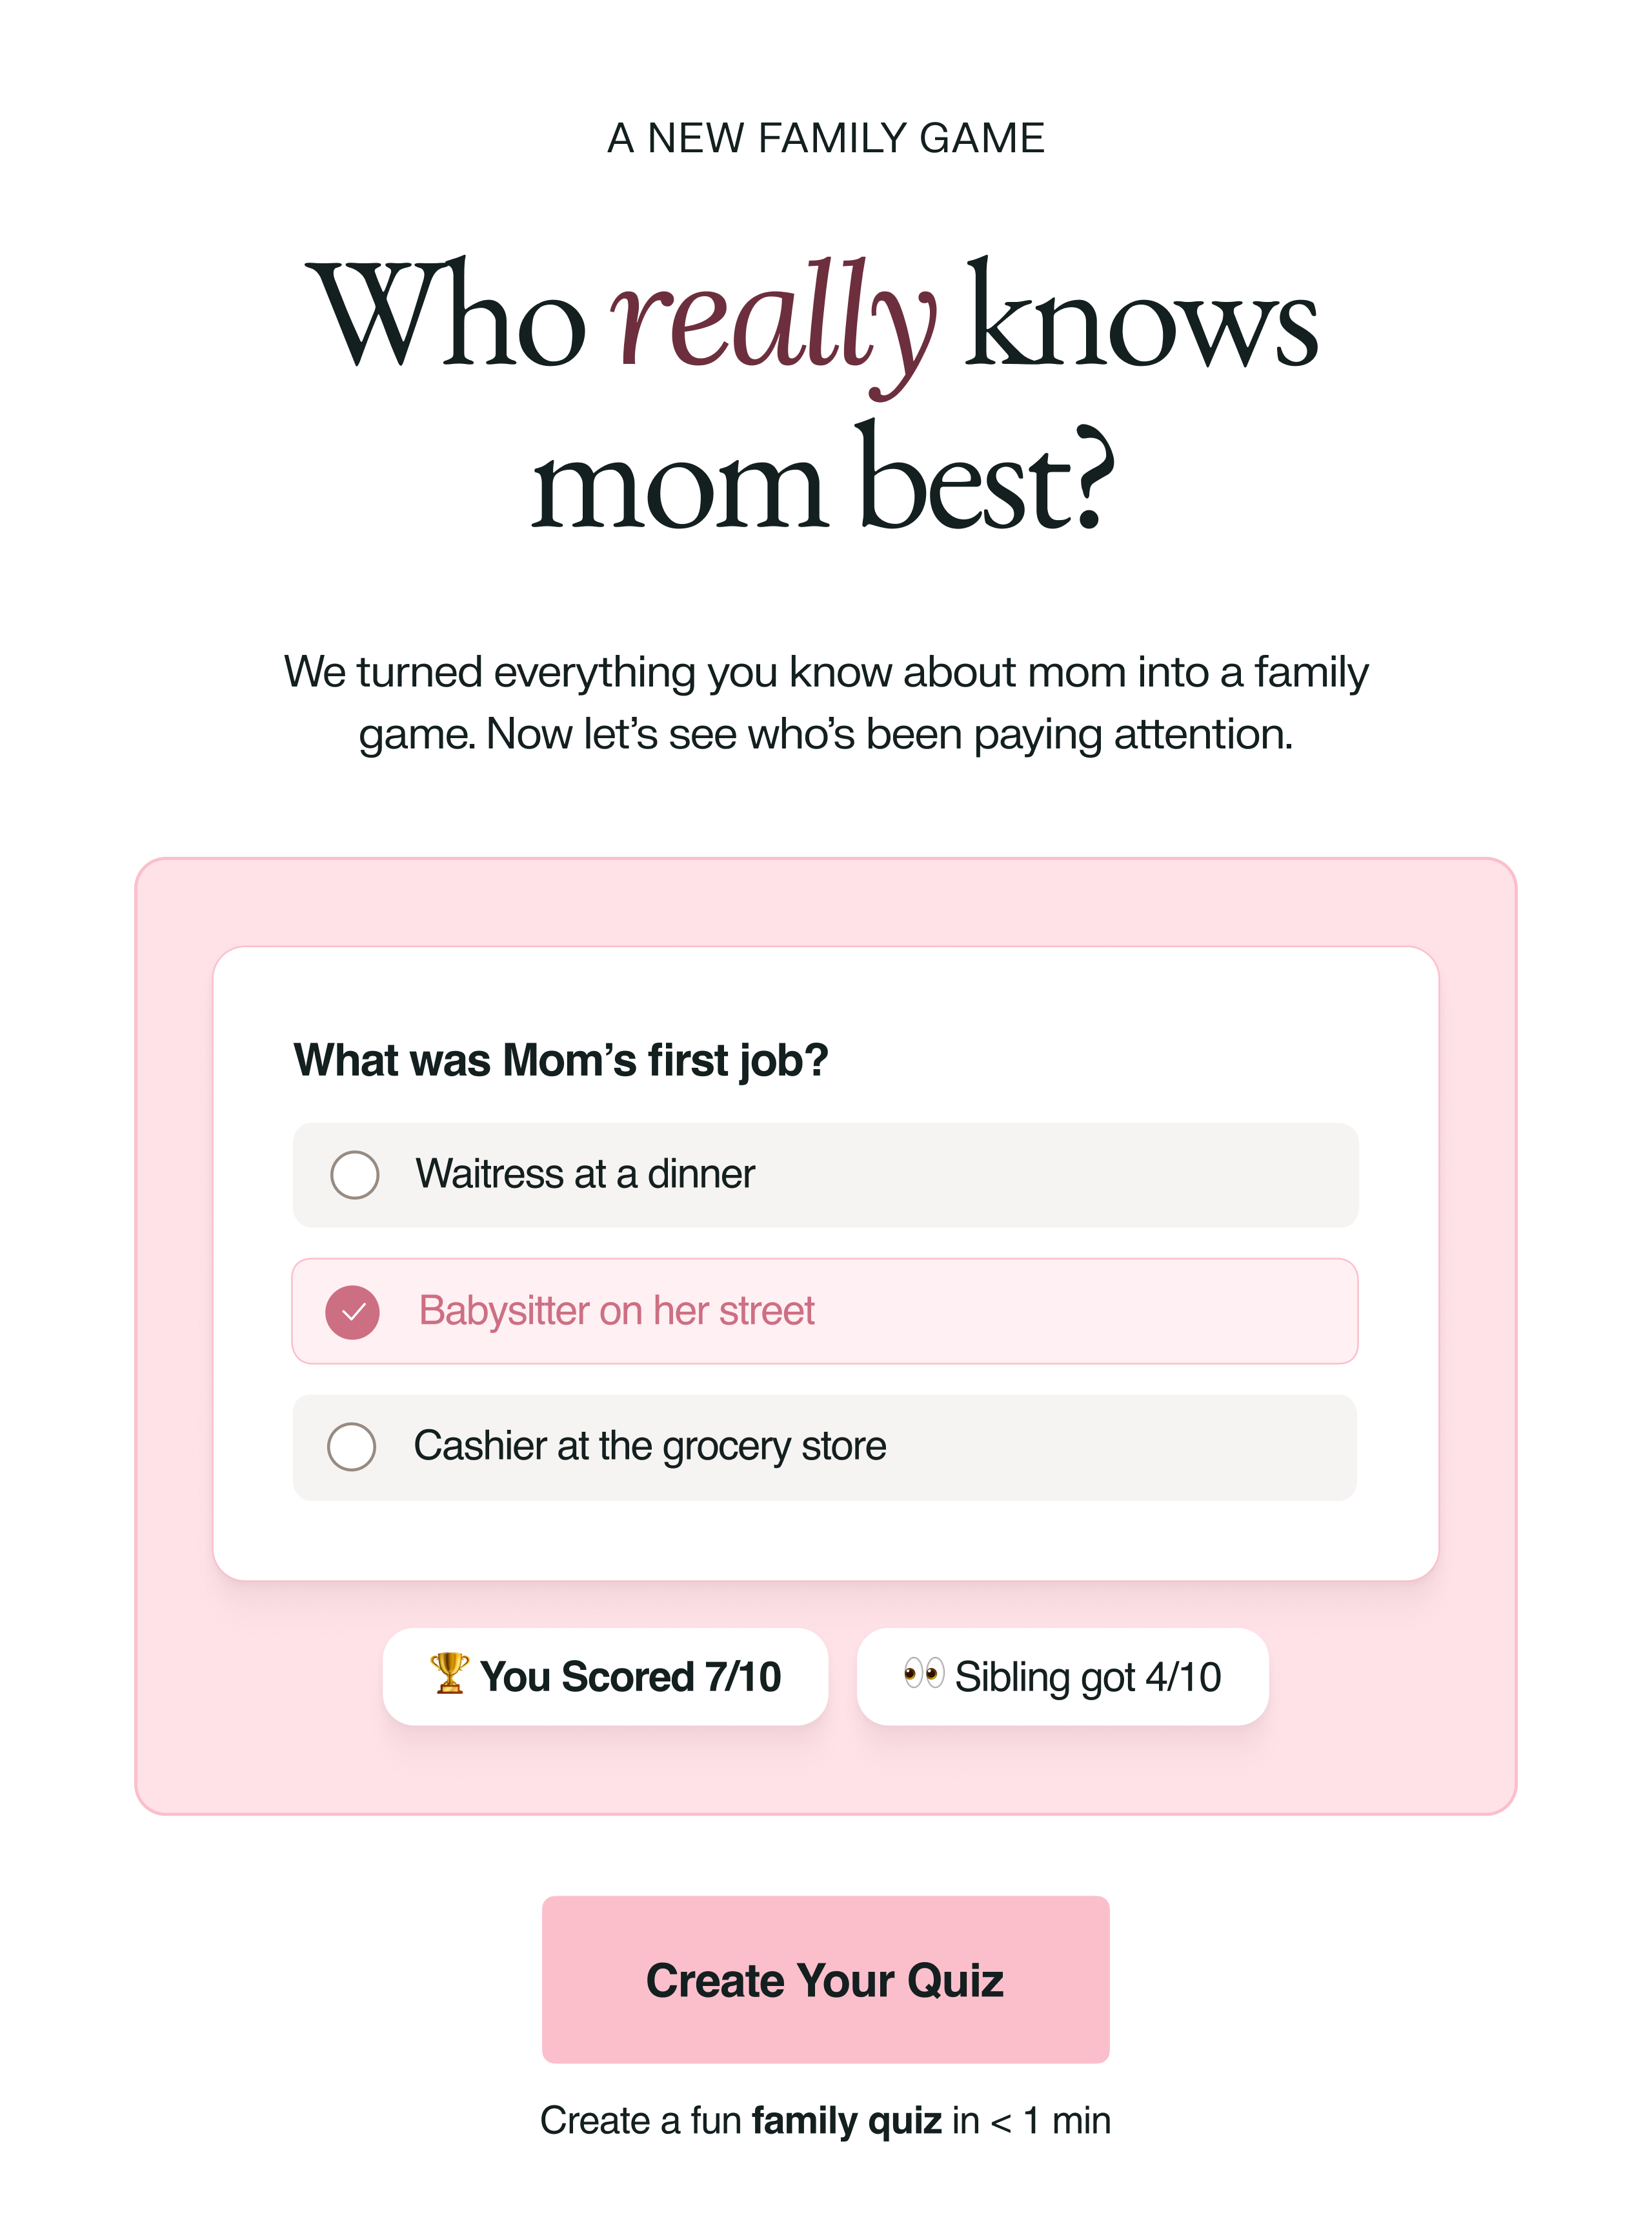Select the Waitress at a dinner radio button
Viewport: 1652px width, 2237px height.
pos(354,1174)
